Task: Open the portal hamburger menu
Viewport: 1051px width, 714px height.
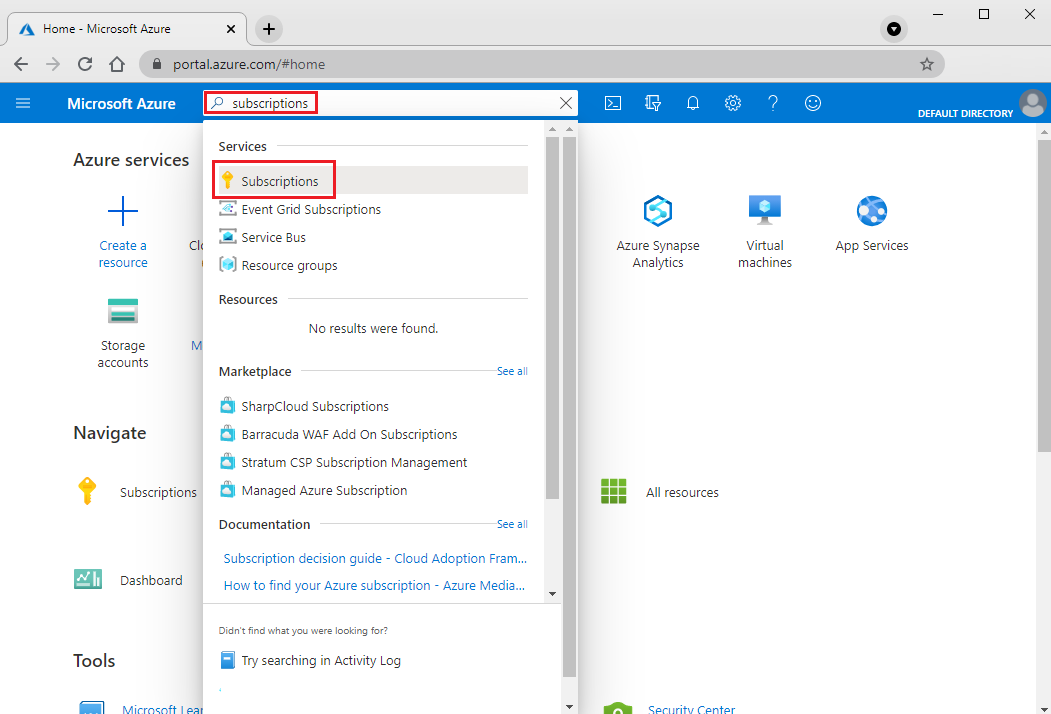Action: click(23, 103)
